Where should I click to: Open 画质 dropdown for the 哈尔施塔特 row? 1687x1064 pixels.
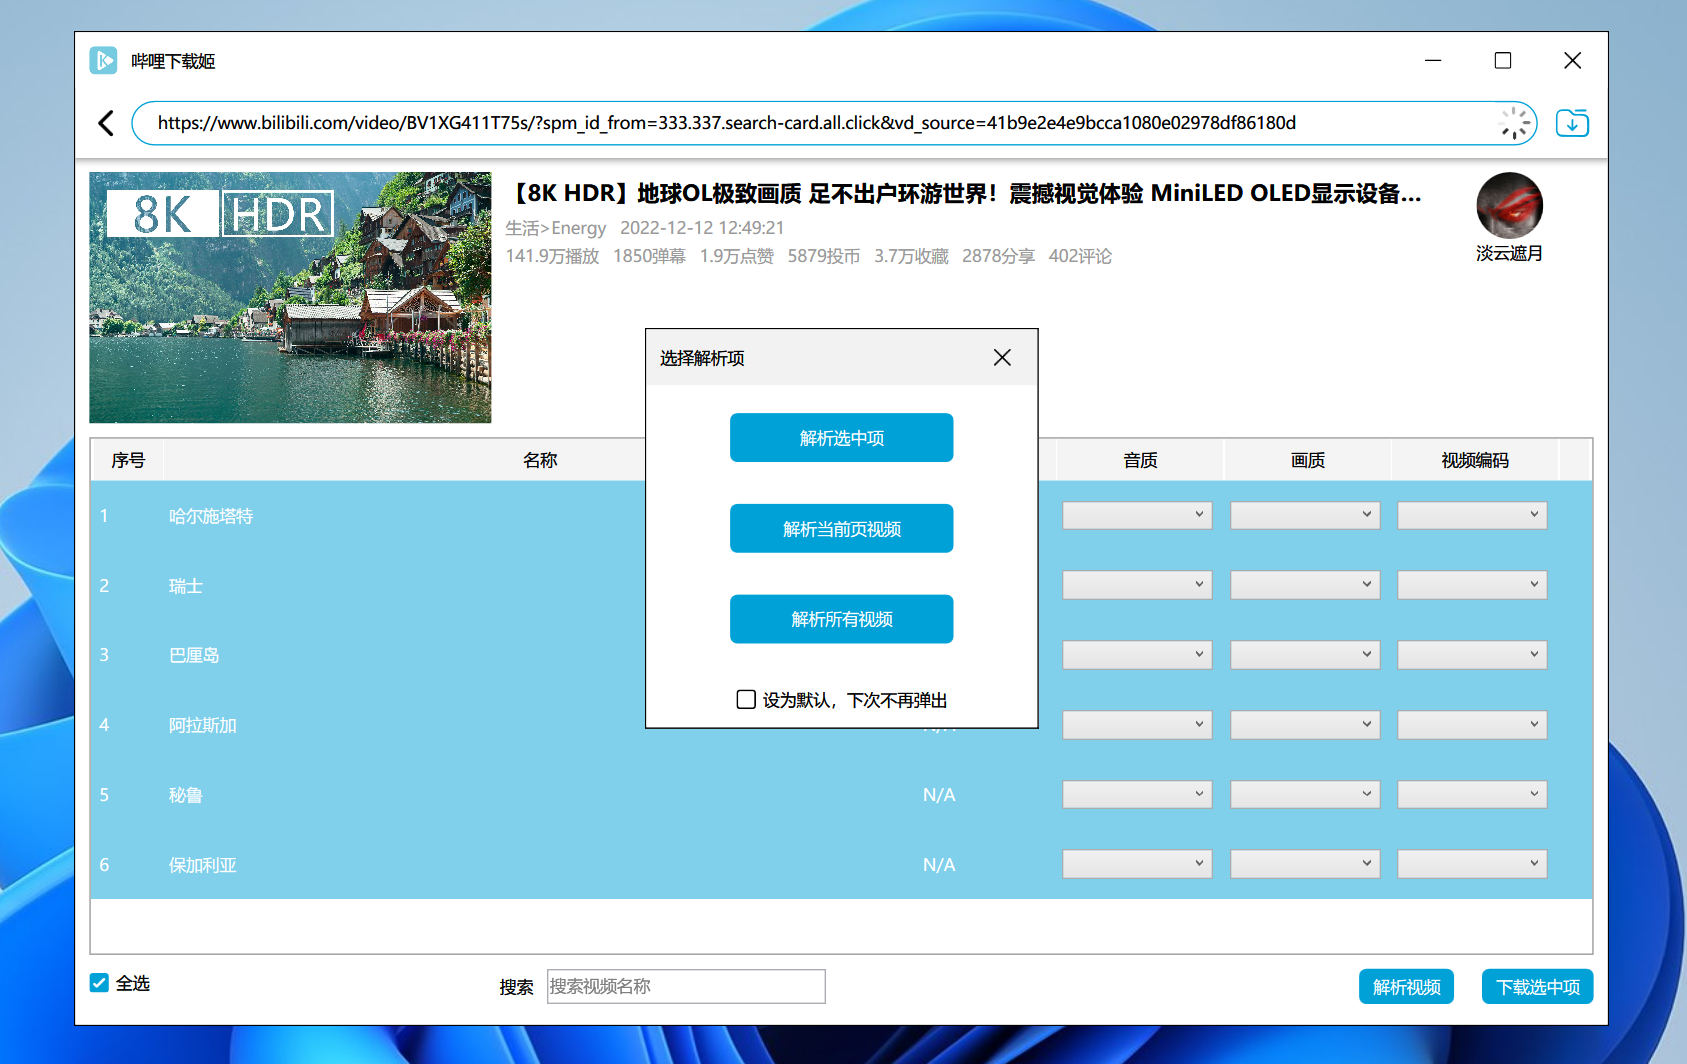point(1305,515)
